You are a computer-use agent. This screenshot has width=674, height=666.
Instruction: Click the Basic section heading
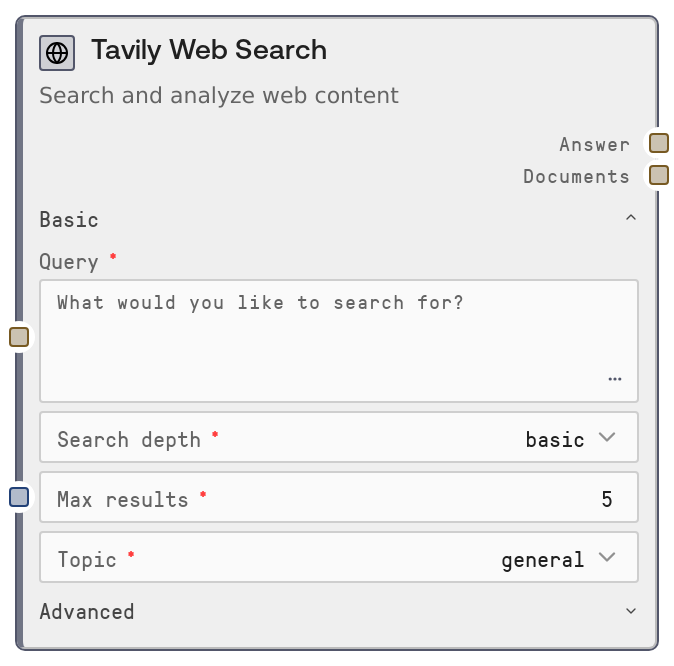69,219
